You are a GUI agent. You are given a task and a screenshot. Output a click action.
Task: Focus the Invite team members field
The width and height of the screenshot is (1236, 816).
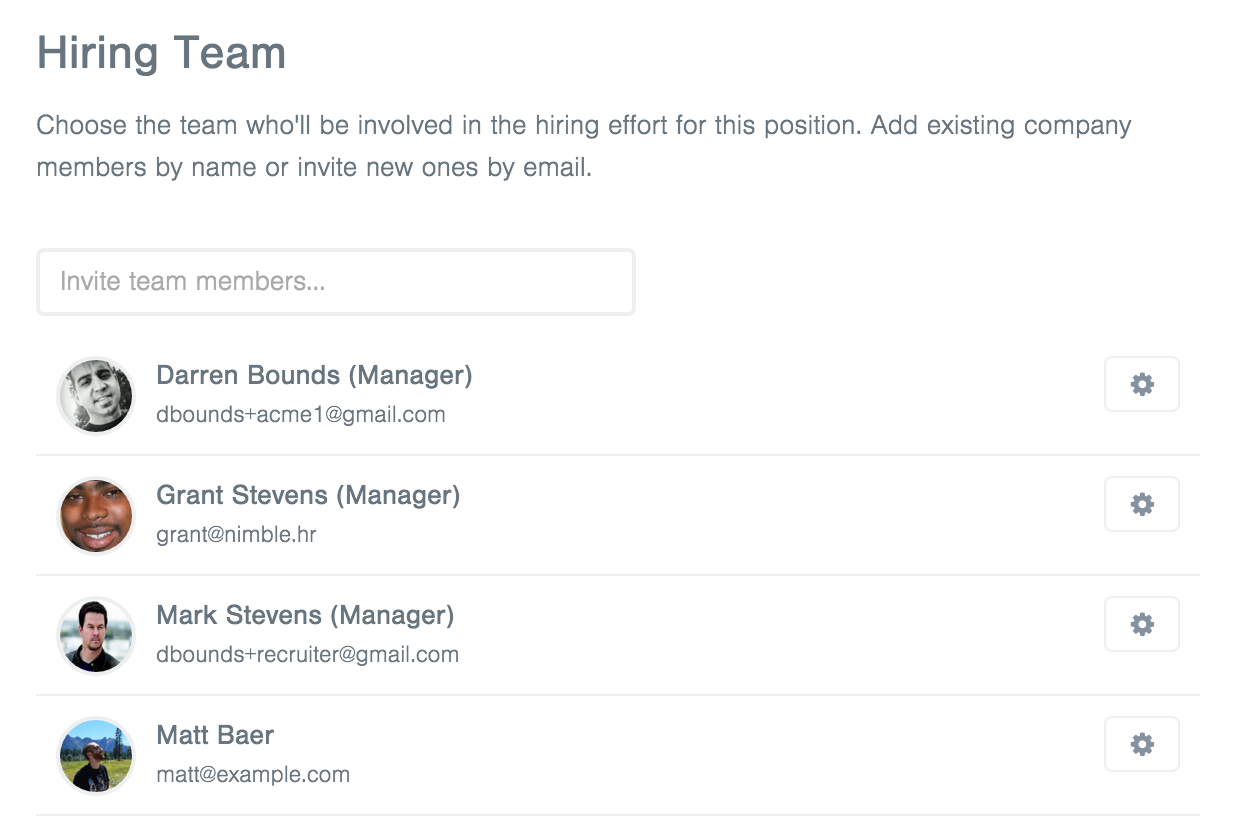tap(336, 282)
